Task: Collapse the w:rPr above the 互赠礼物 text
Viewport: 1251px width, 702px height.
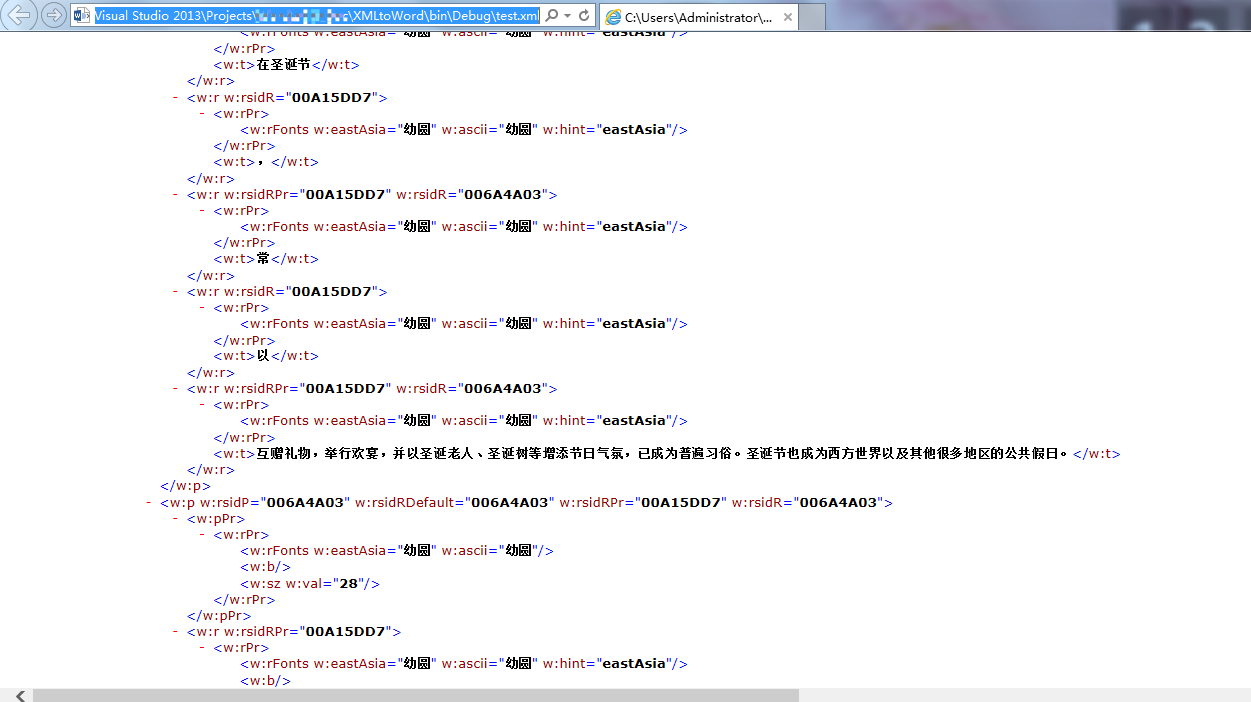Action: [x=202, y=404]
